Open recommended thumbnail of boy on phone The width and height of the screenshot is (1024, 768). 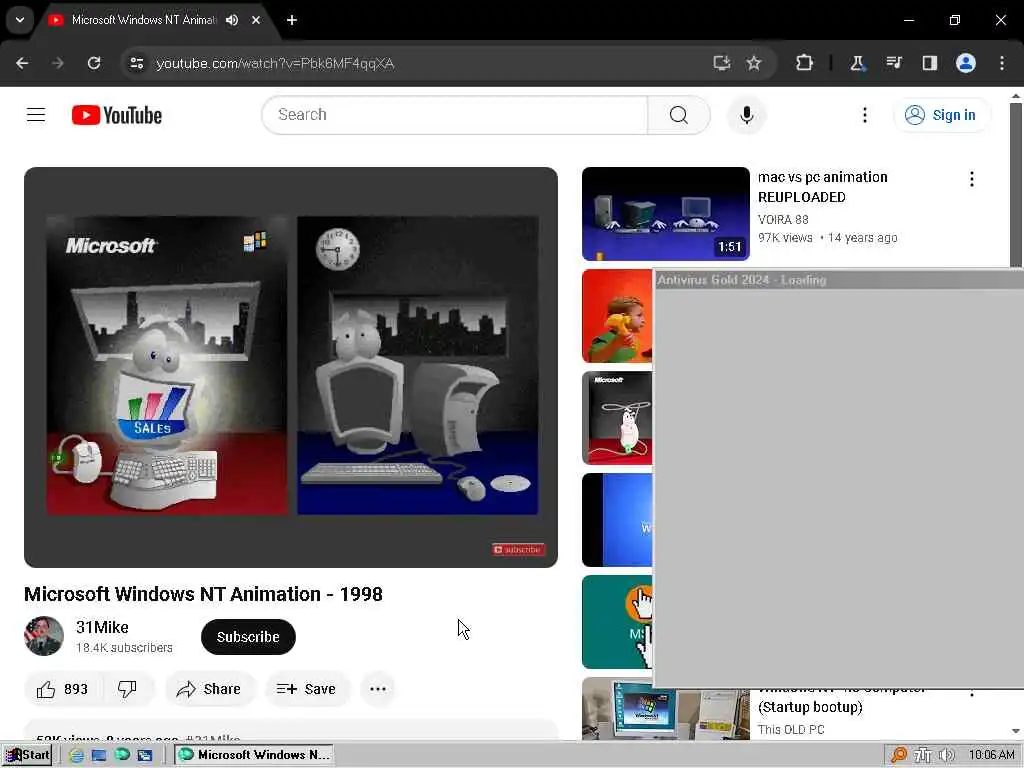coord(617,315)
